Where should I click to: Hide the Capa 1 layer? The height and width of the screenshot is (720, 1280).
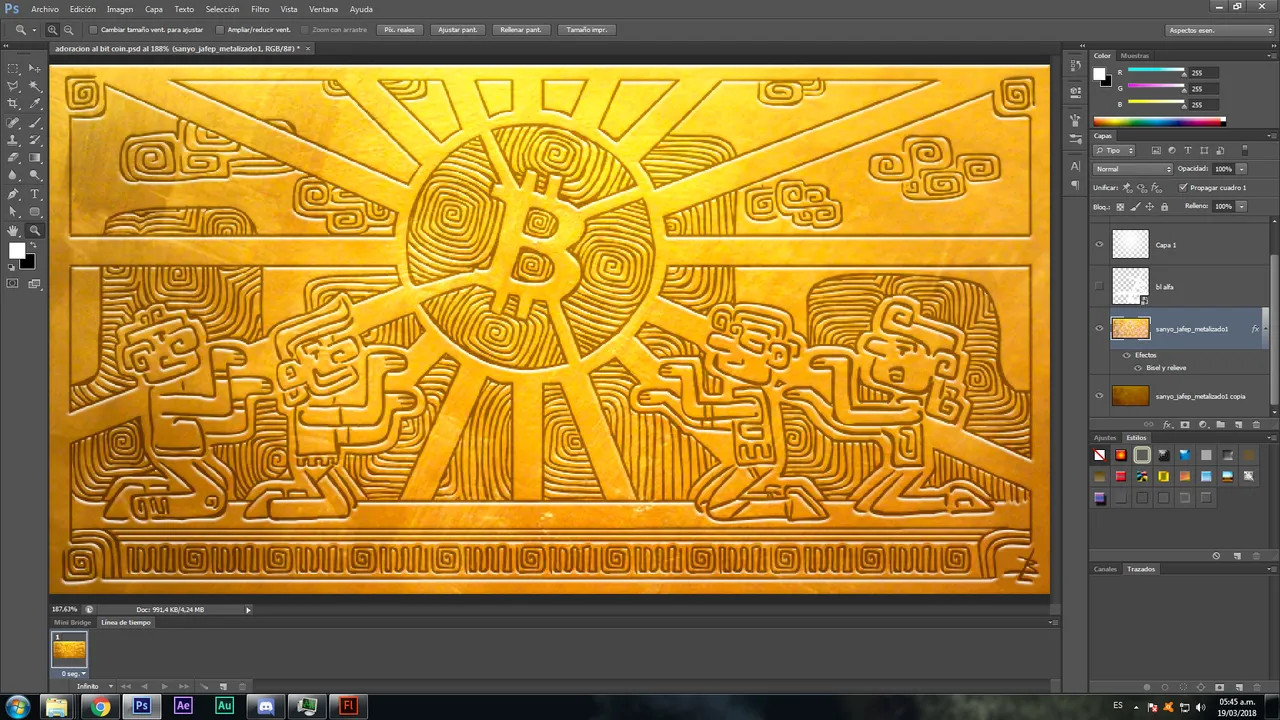(x=1099, y=244)
